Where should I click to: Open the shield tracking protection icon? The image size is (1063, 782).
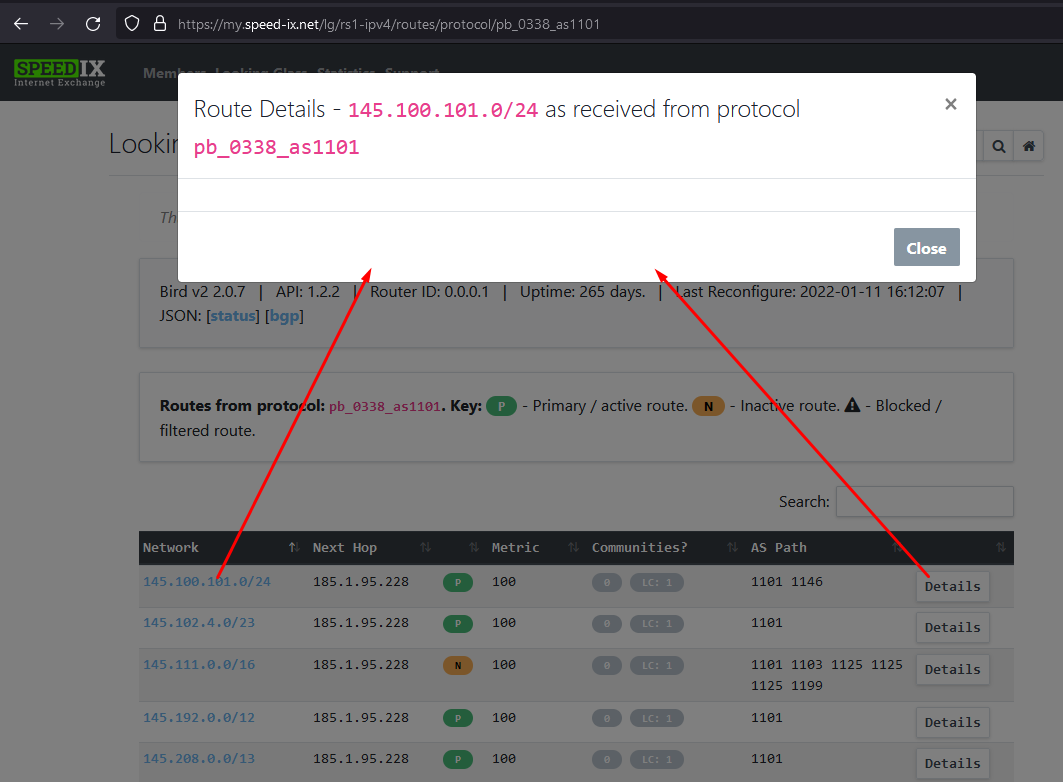(132, 24)
